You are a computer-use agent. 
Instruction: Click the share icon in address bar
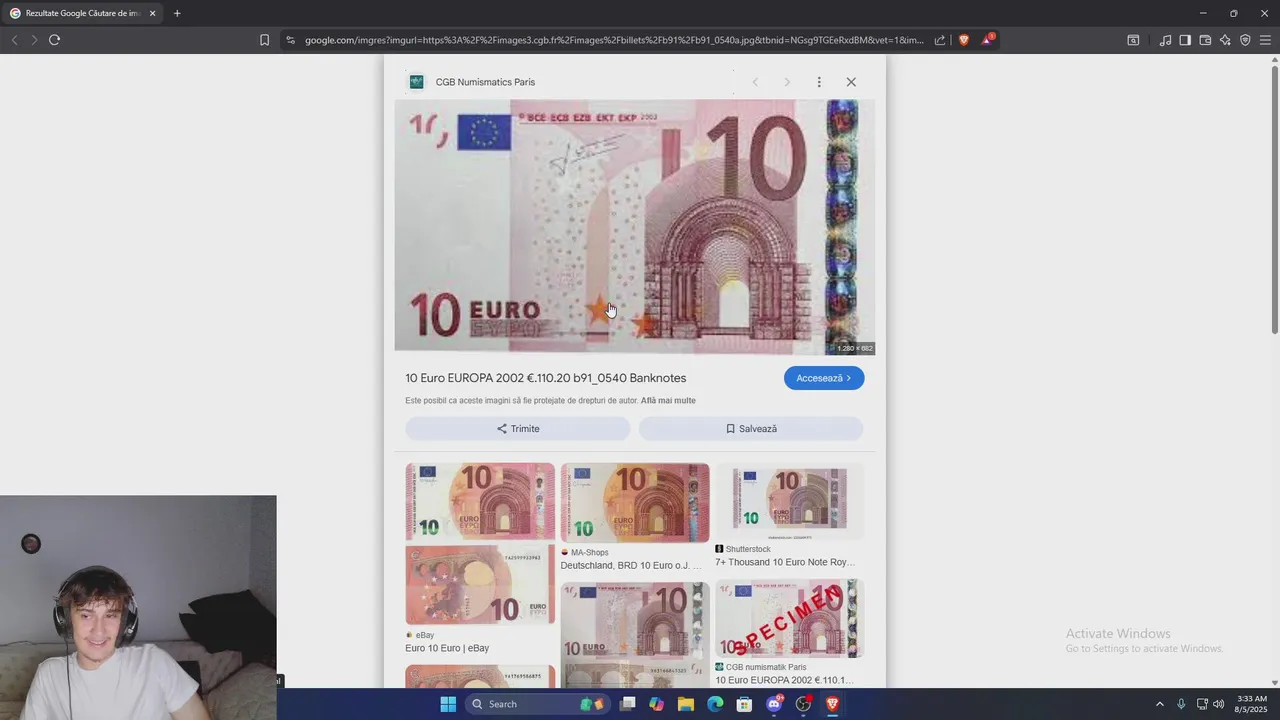(x=940, y=40)
